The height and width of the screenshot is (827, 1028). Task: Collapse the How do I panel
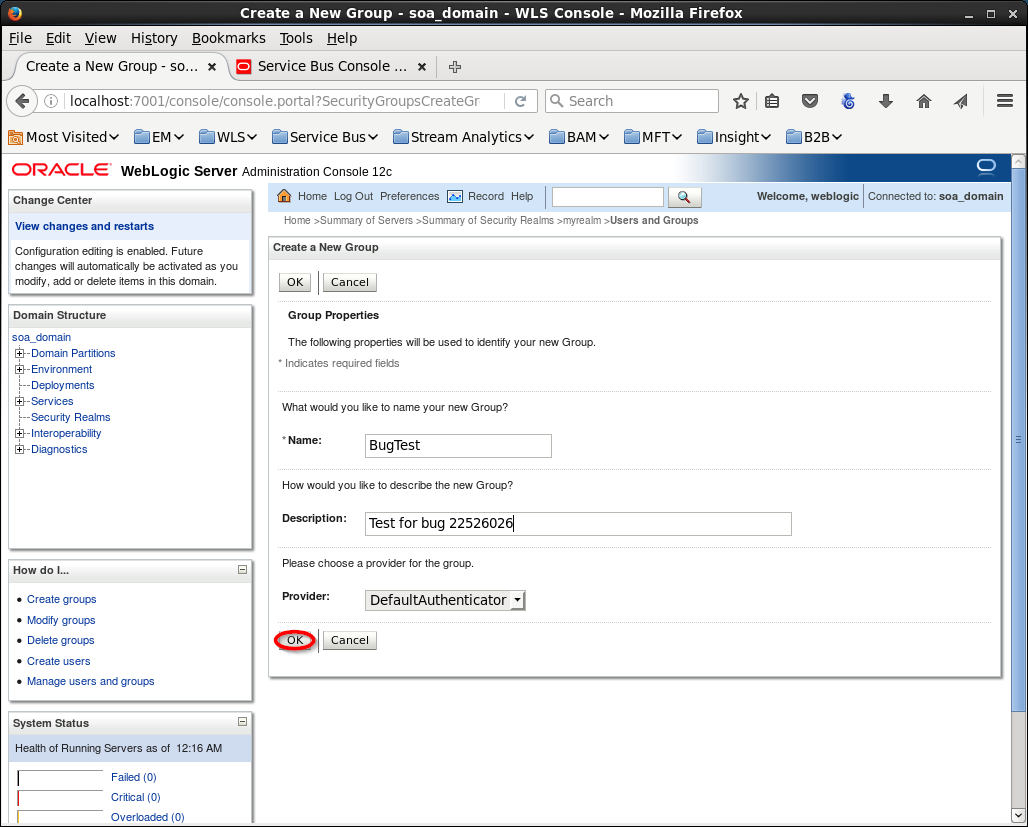[242, 569]
